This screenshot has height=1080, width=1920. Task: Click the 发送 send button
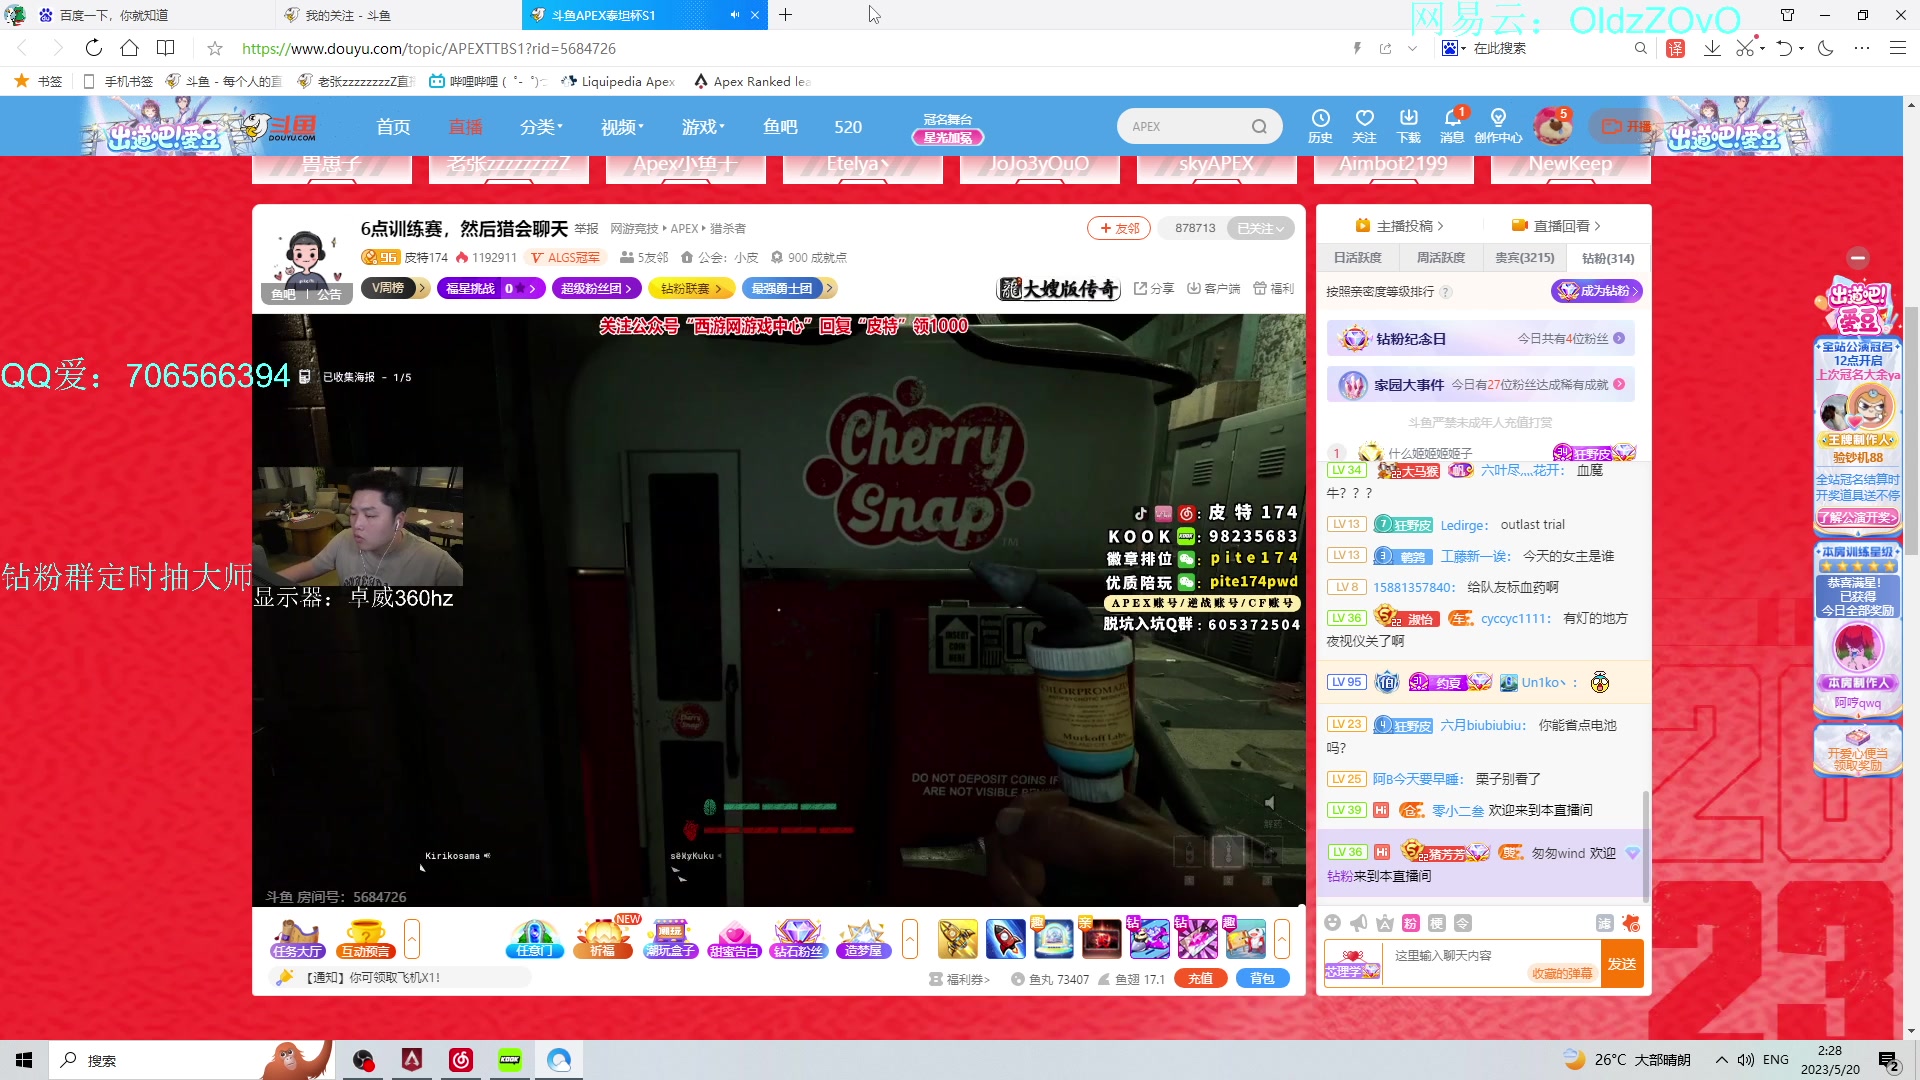1622,964
